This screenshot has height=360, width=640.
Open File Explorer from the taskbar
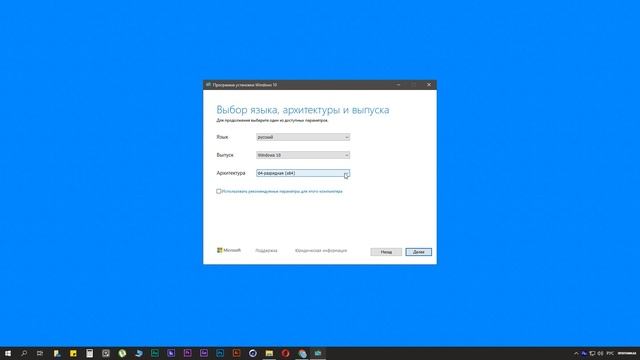[x=269, y=353]
